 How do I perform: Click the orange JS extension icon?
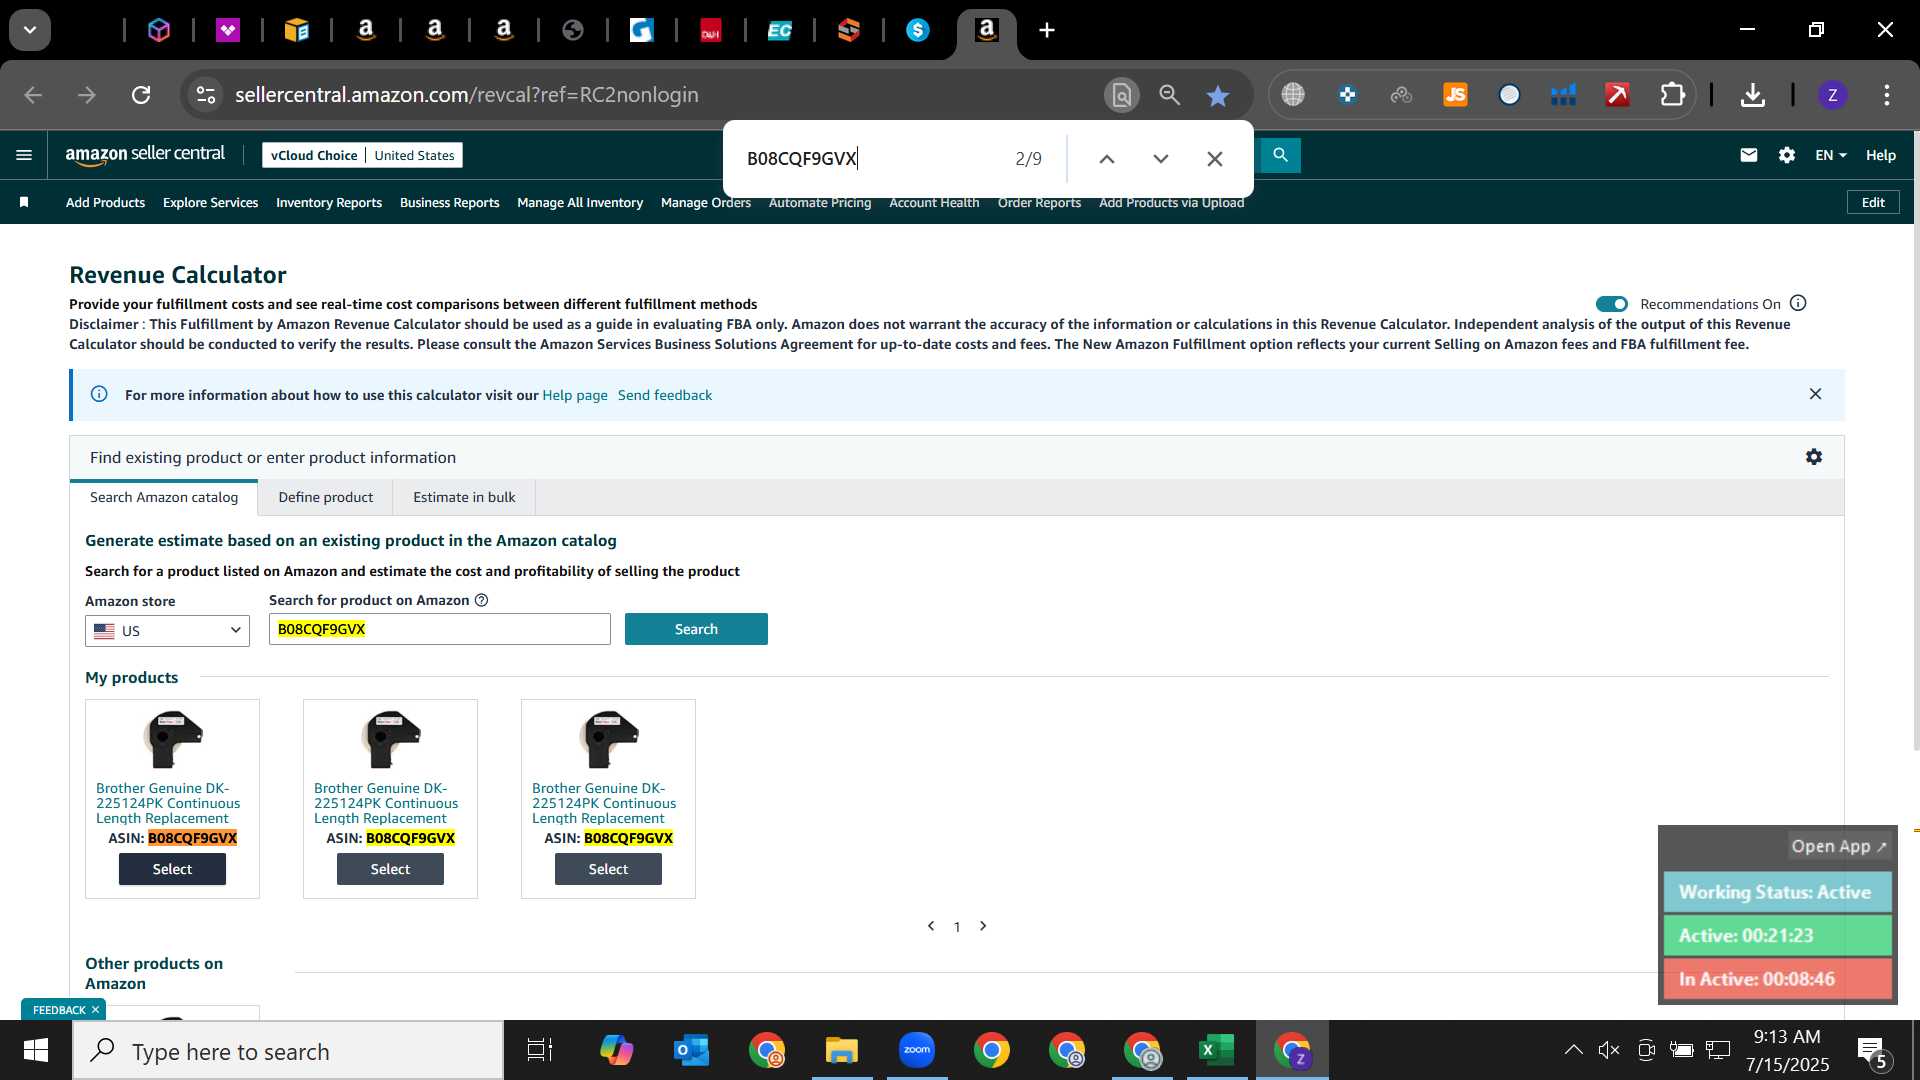[x=1455, y=95]
